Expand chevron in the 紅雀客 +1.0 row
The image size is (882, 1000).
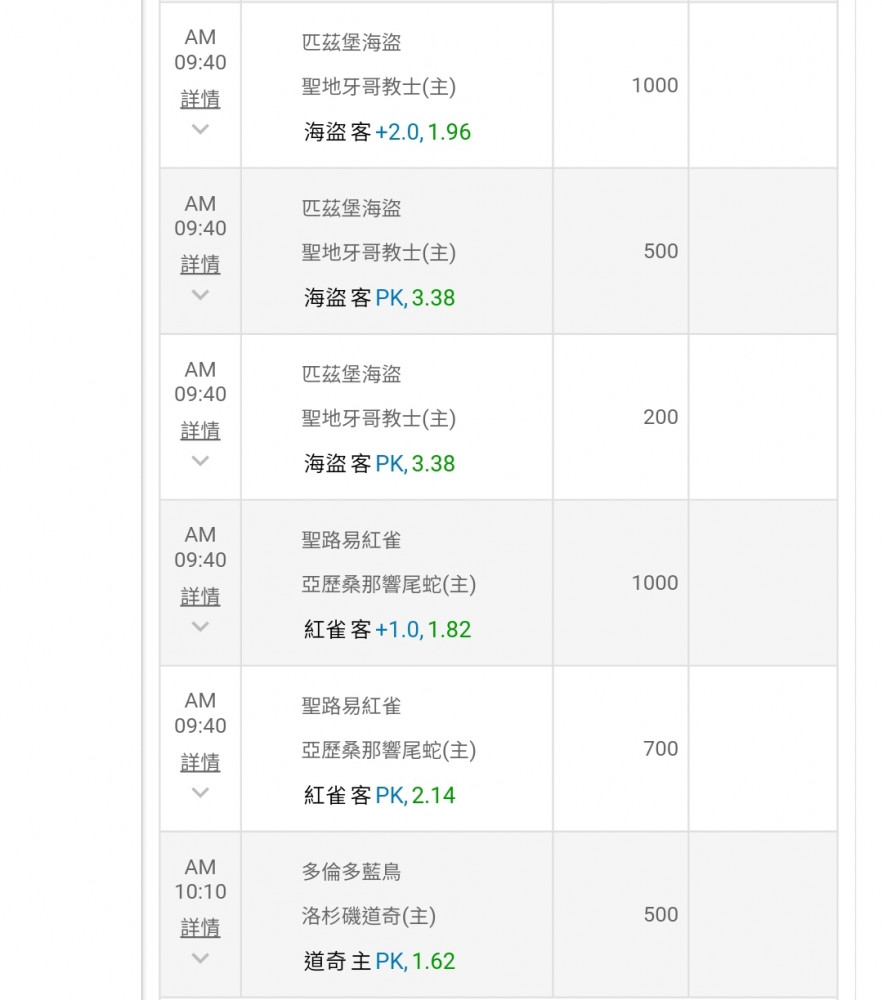(x=200, y=627)
